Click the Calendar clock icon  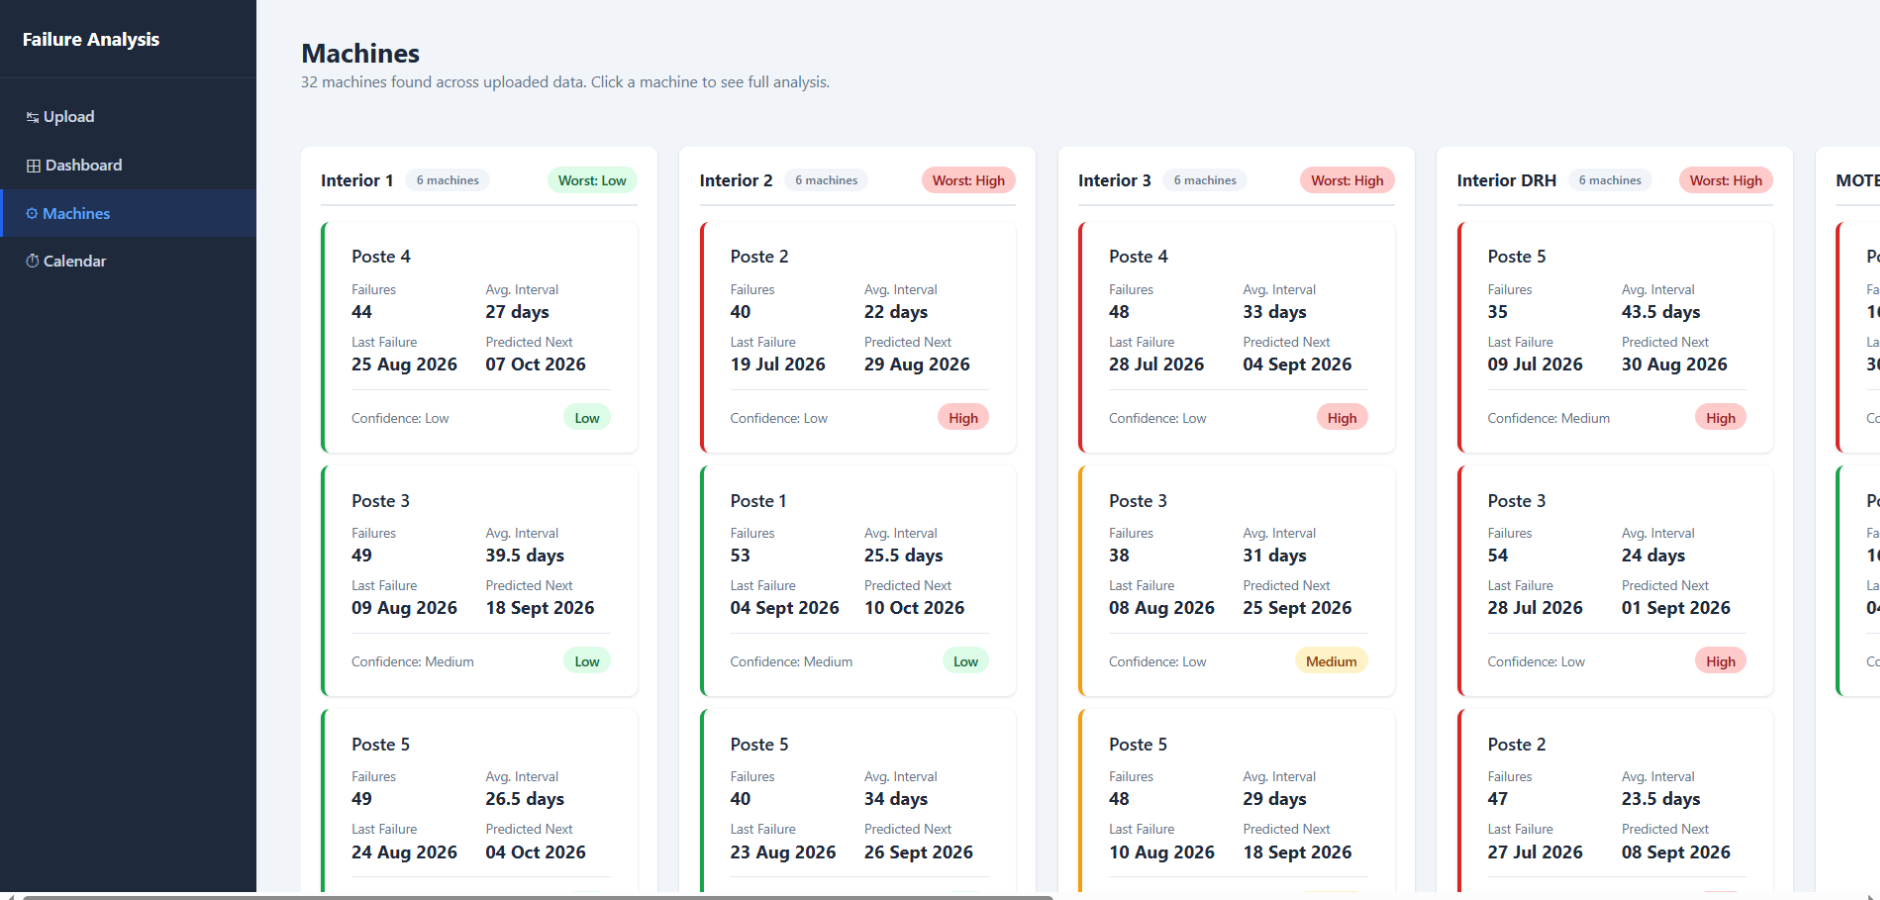[x=32, y=261]
